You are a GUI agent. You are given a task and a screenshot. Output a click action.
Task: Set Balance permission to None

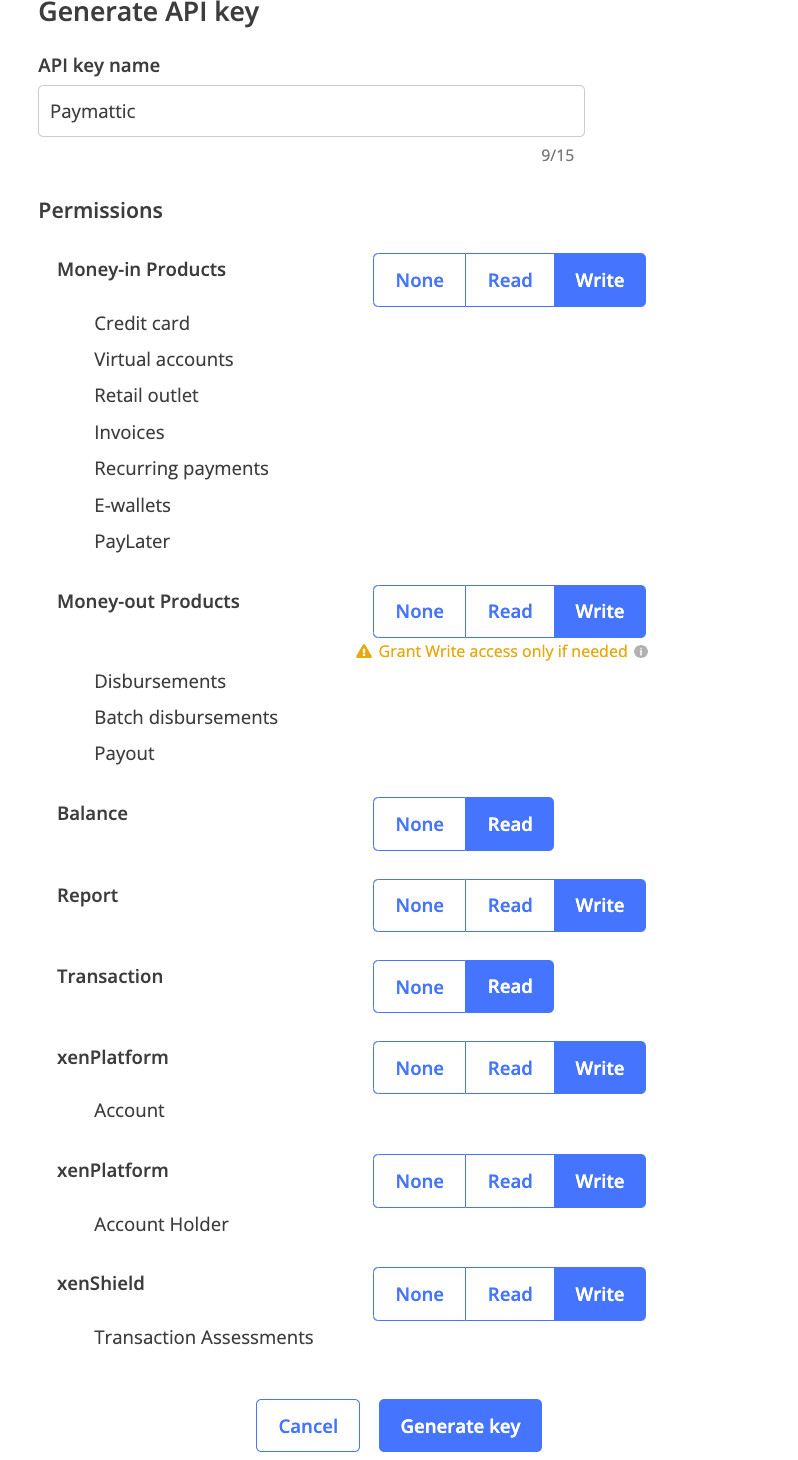(419, 824)
